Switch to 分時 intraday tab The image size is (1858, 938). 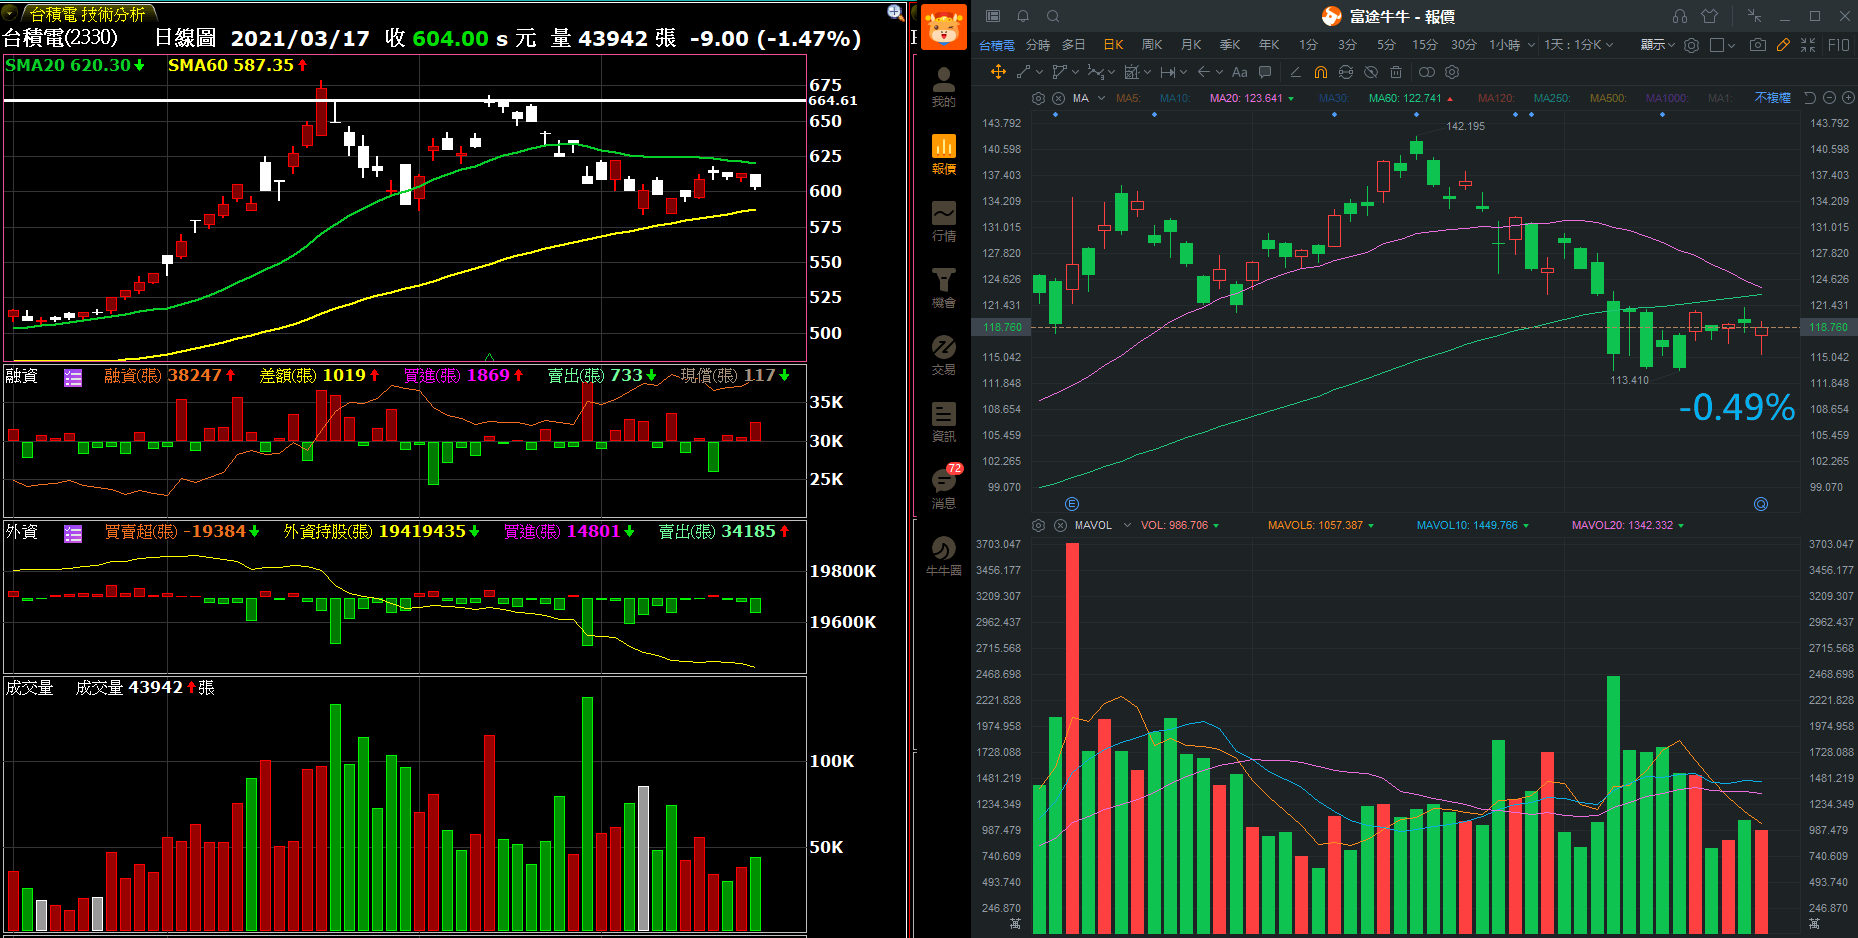click(1038, 45)
